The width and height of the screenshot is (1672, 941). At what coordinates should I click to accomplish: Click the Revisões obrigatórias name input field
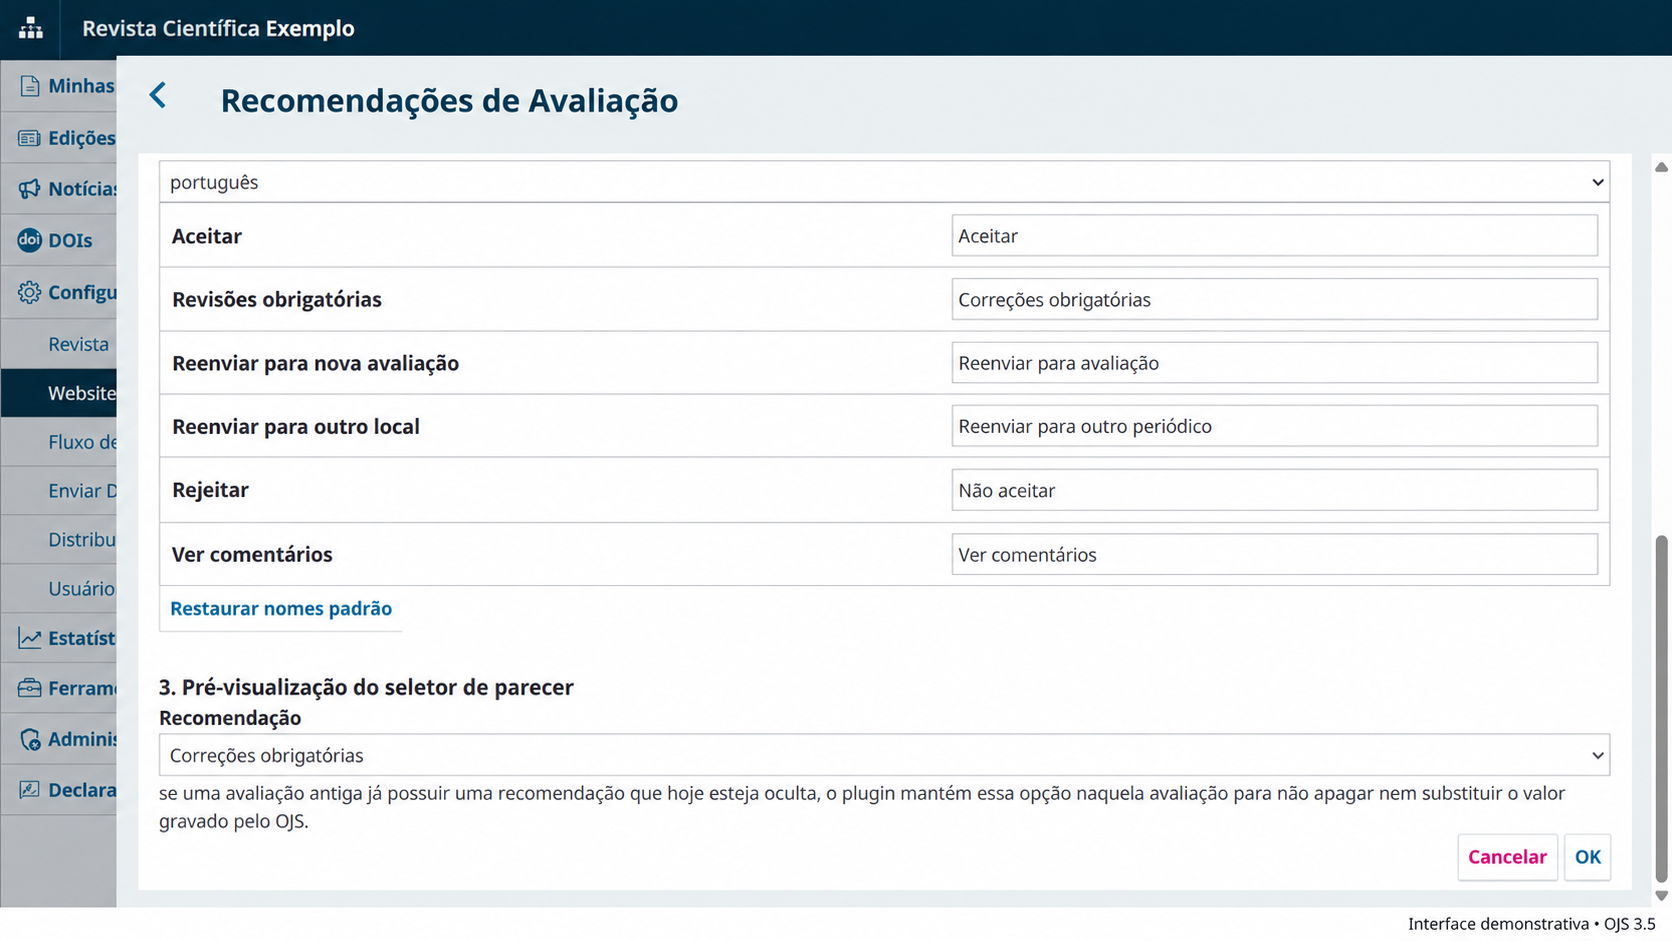(1274, 299)
